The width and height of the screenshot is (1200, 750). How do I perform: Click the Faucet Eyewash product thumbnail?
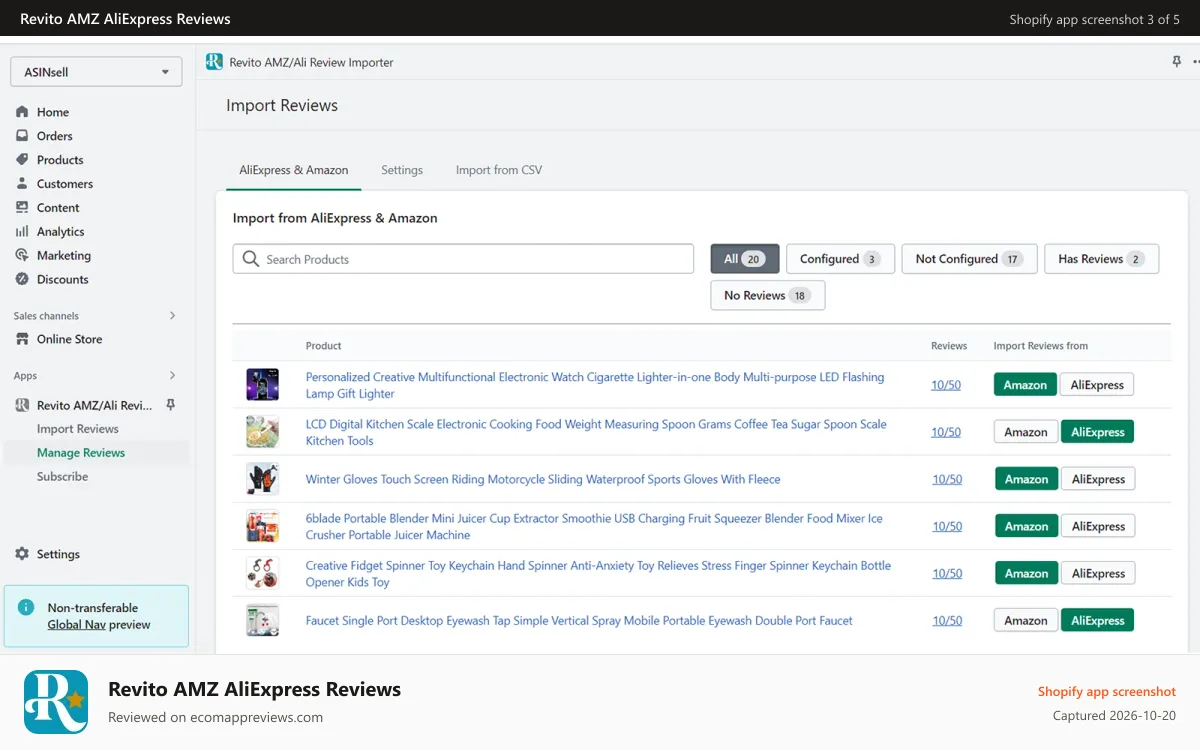(x=262, y=620)
